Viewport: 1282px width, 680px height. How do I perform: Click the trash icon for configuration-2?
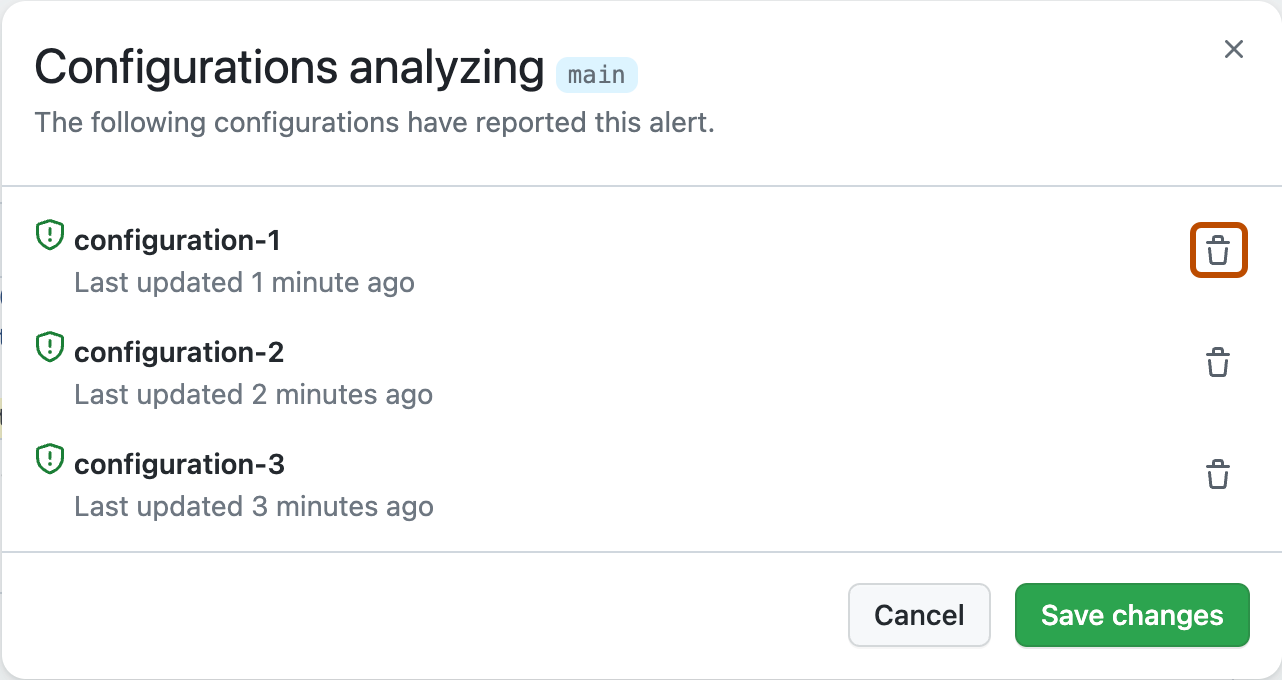click(x=1218, y=363)
